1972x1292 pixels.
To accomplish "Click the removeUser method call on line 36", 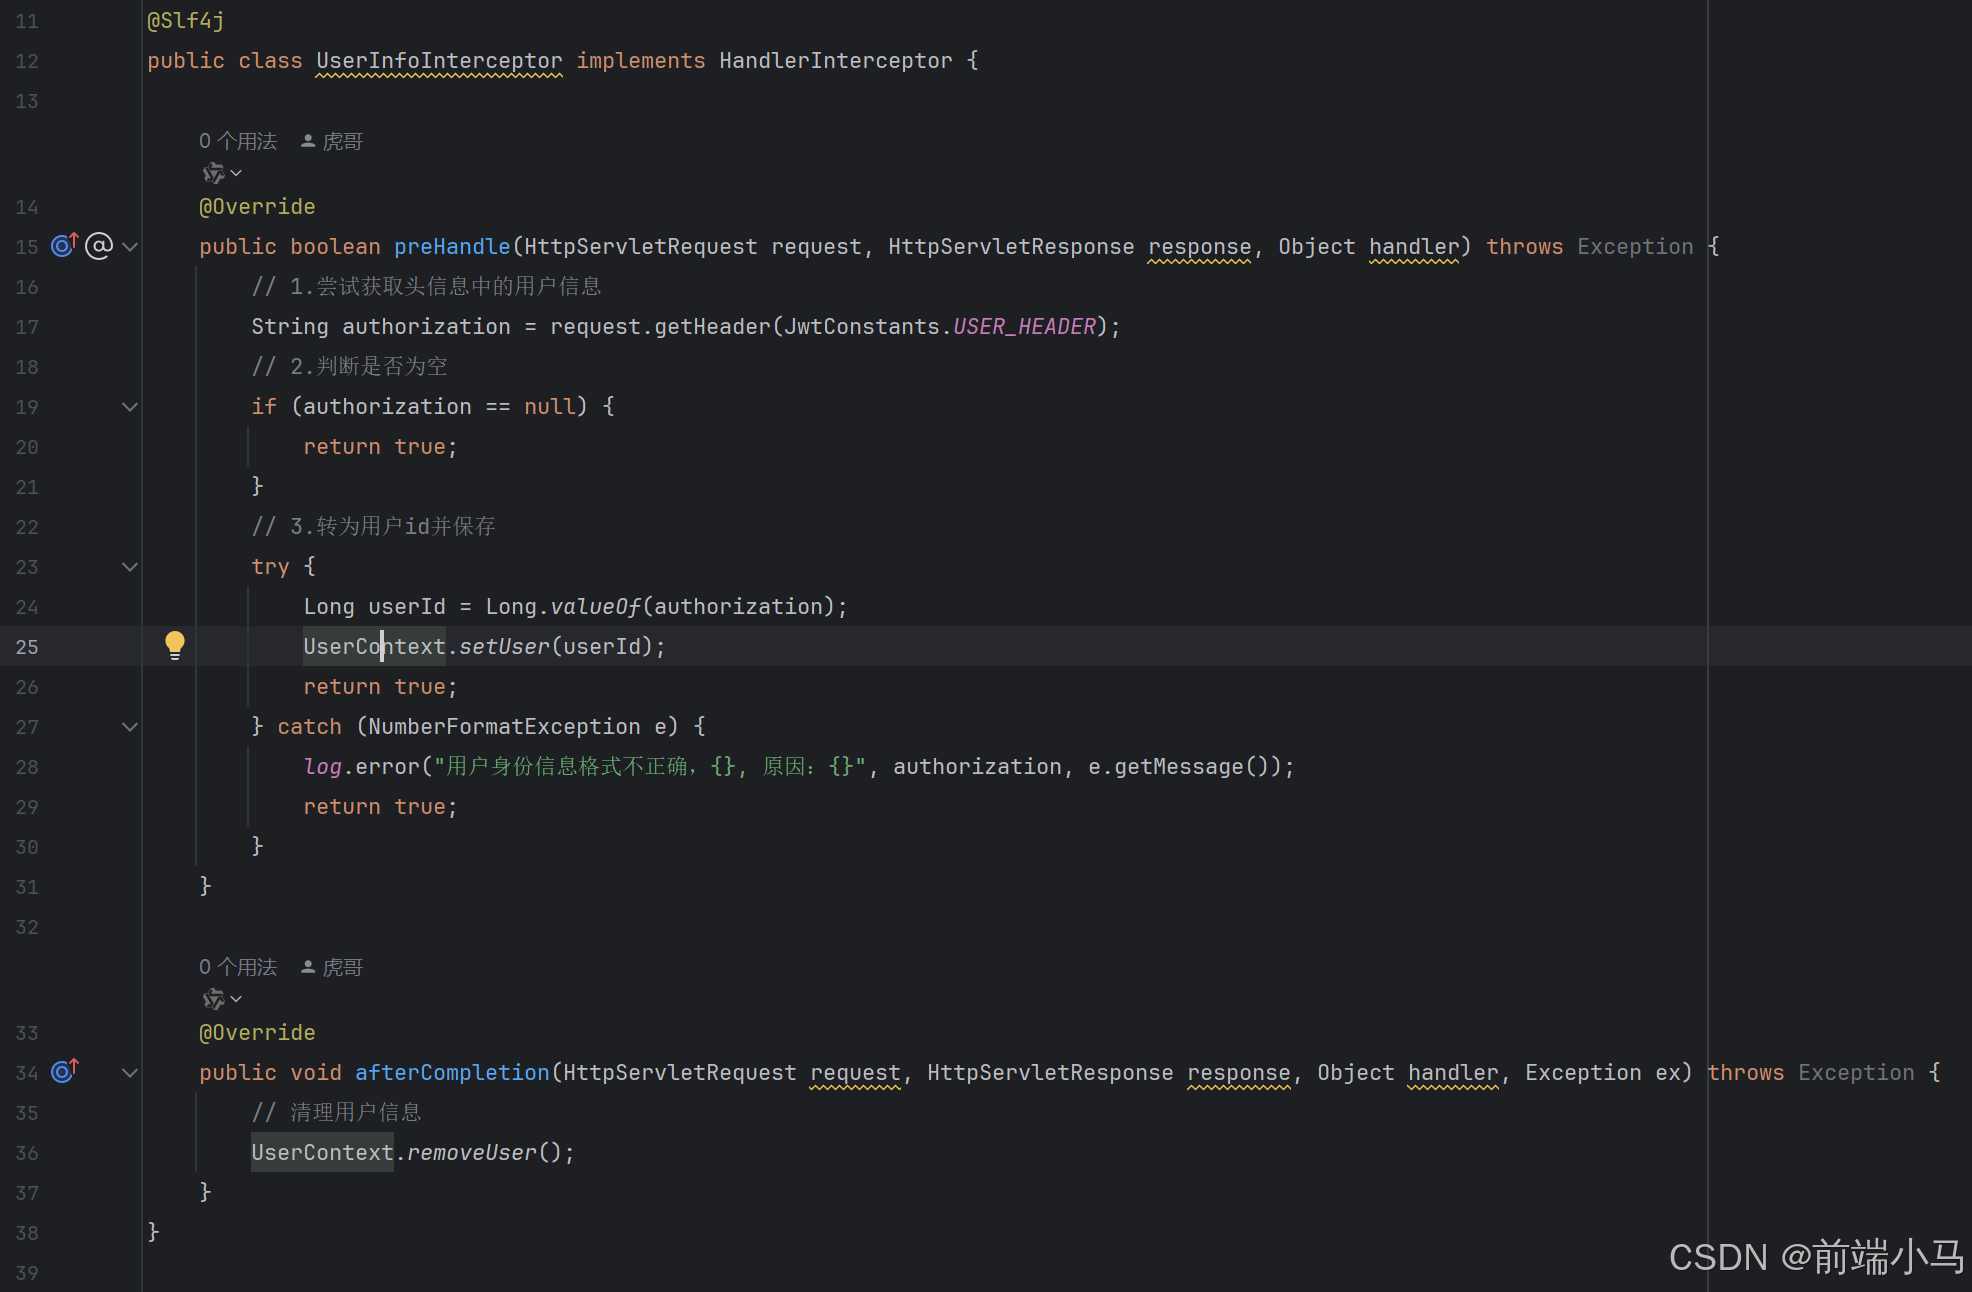I will (472, 1153).
